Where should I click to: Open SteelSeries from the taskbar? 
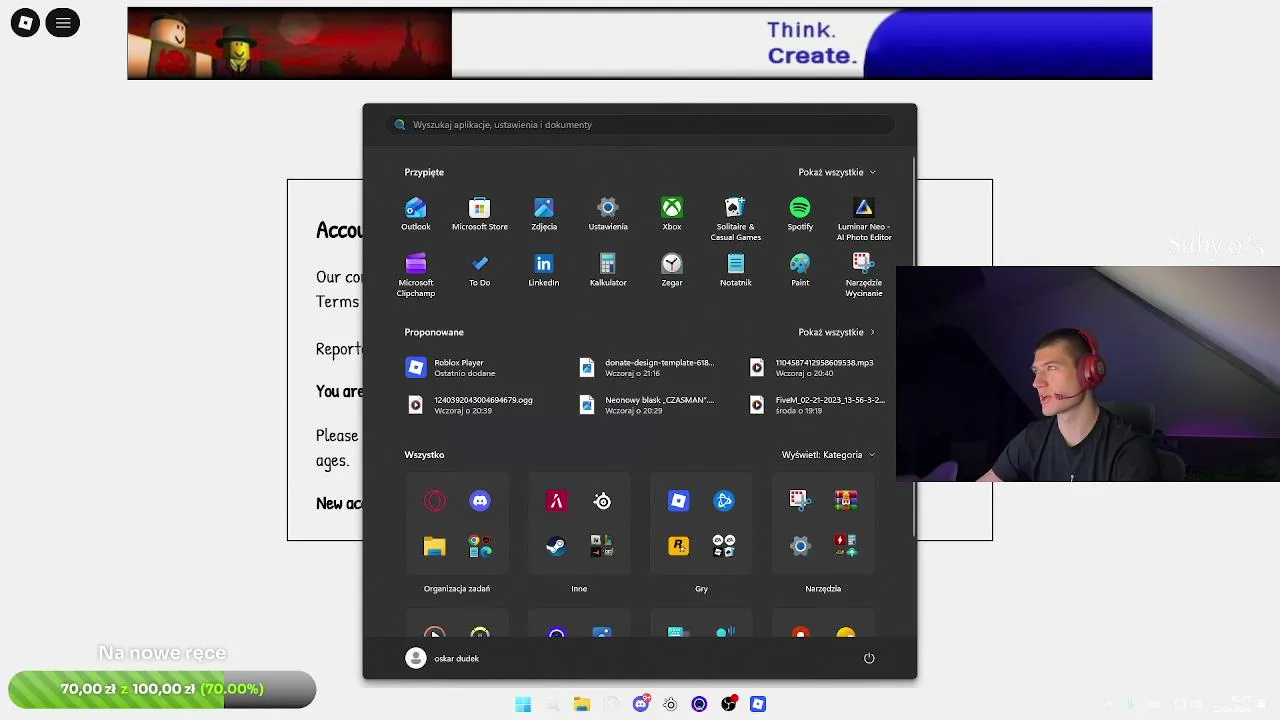[x=670, y=704]
